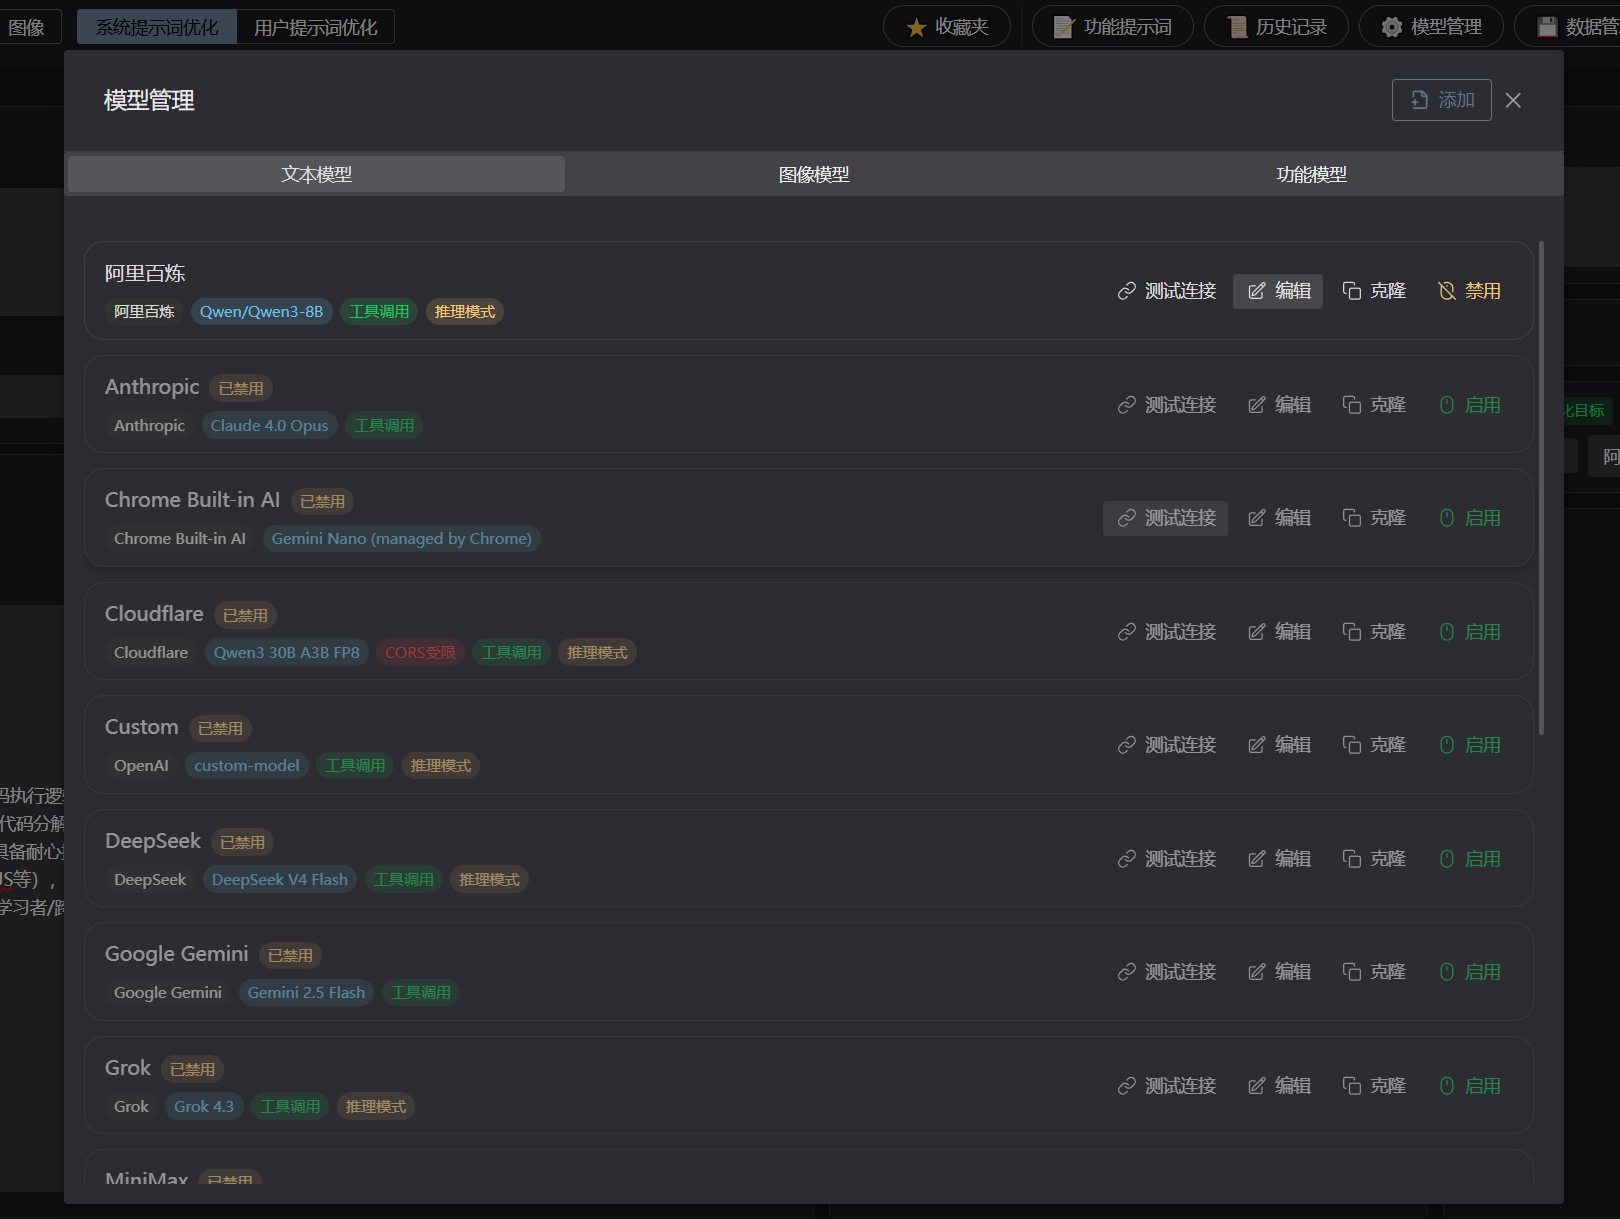This screenshot has height=1219, width=1620.
Task: Select the 用户提示词优化 tab
Action: point(315,27)
